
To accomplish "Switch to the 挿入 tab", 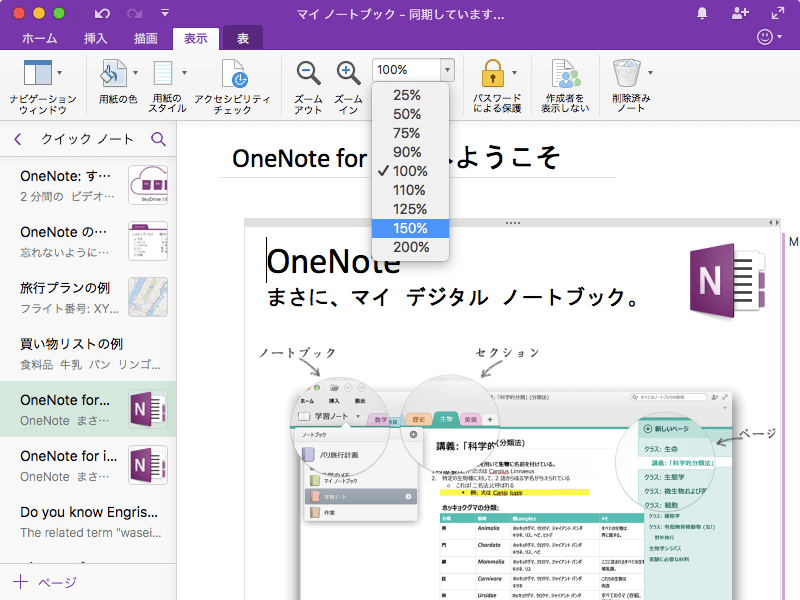I will [x=95, y=38].
